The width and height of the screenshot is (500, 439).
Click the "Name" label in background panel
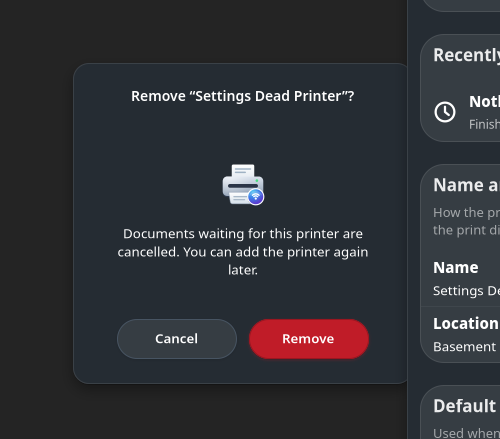(456, 267)
